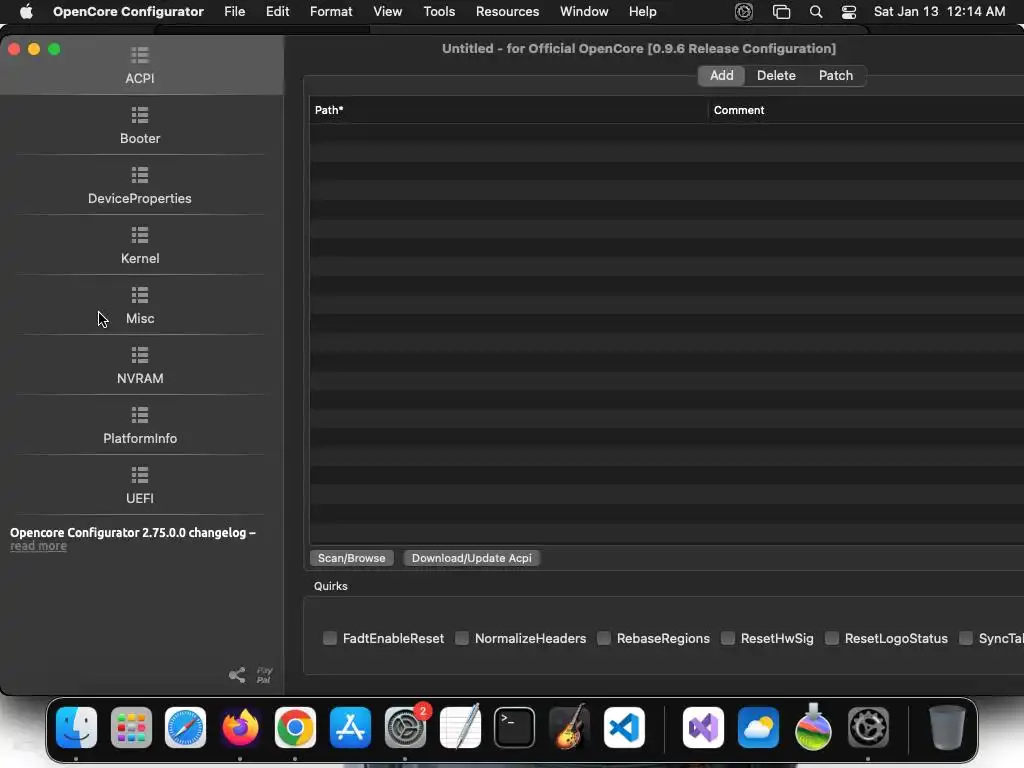Image resolution: width=1024 pixels, height=768 pixels.
Task: Open Visual Studio purple icon in dock
Action: click(703, 727)
